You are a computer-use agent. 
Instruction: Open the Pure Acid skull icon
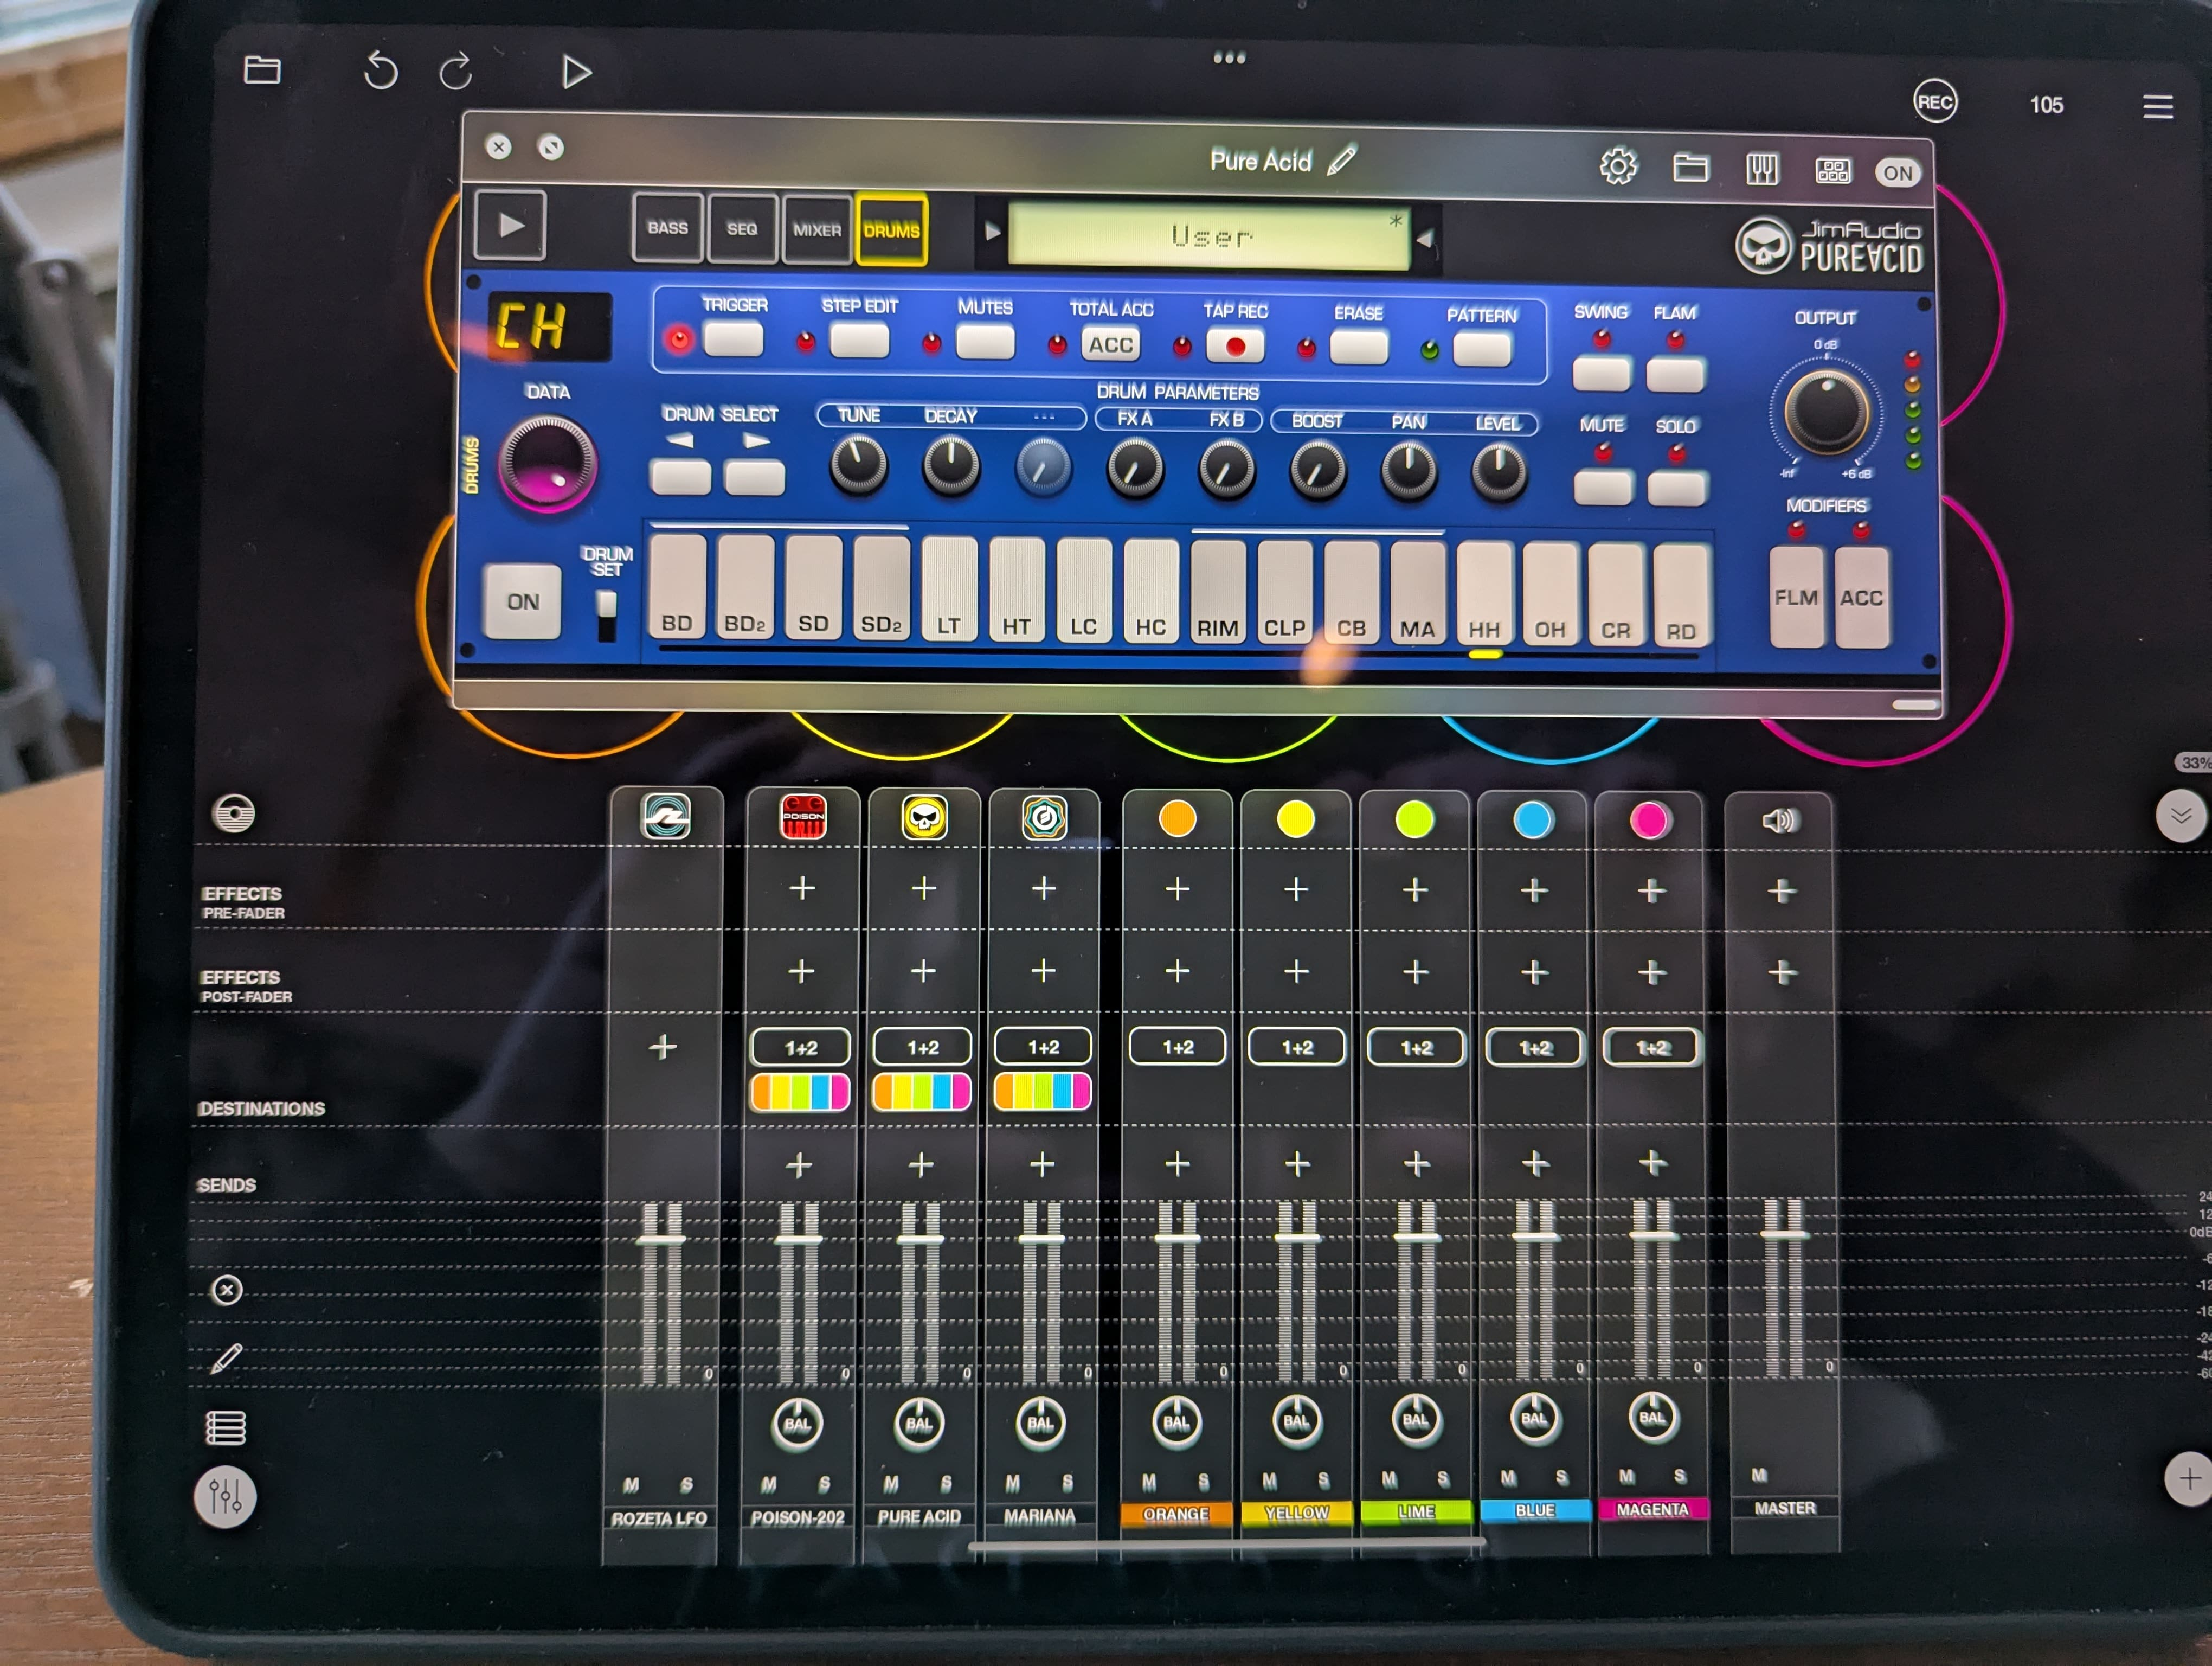[x=924, y=818]
